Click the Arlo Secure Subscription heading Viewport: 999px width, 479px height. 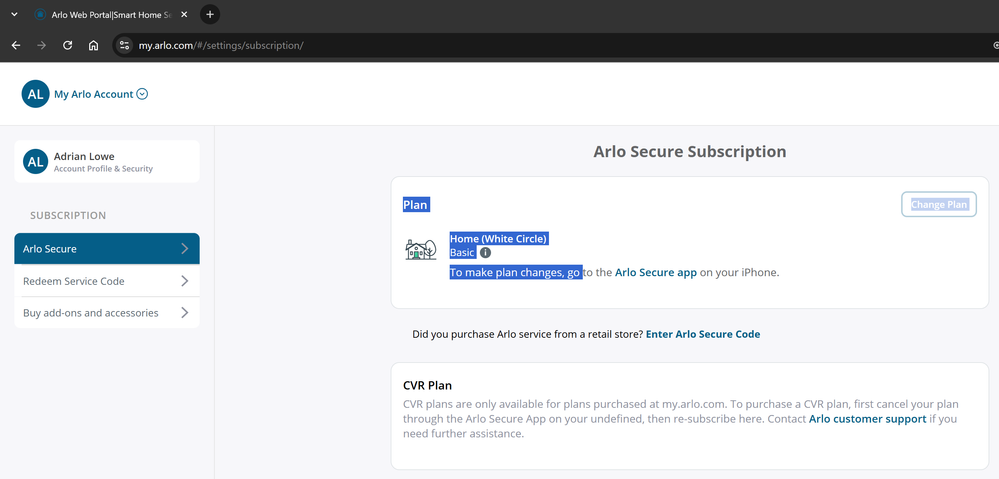pos(690,152)
